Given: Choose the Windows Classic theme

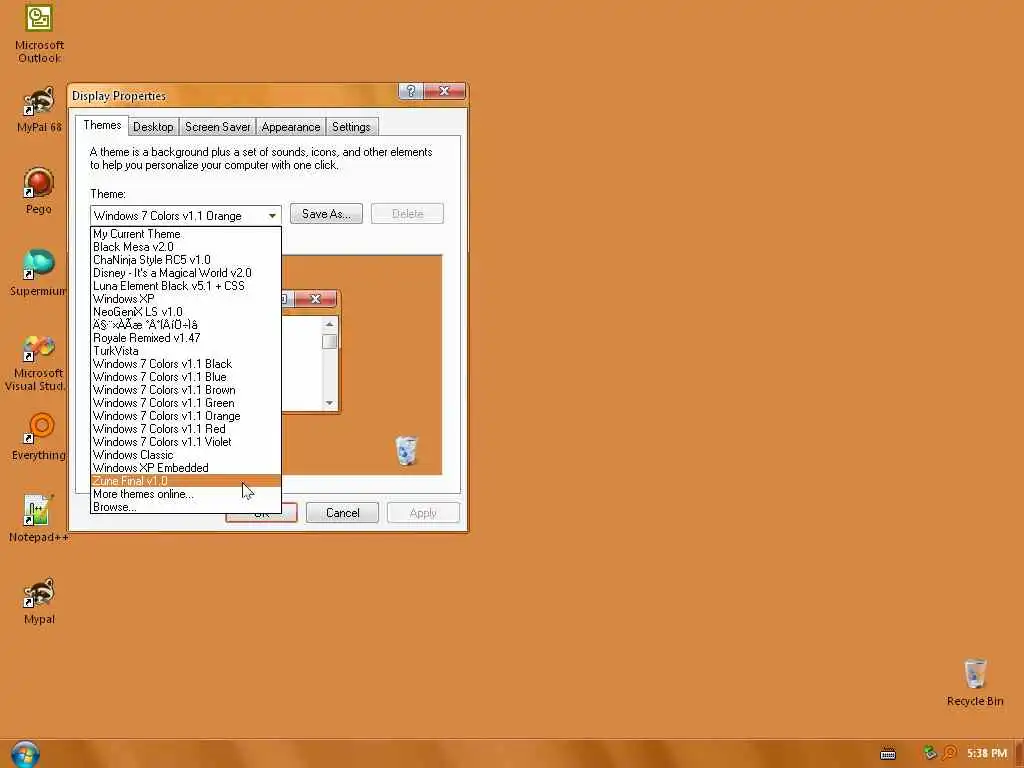Looking at the screenshot, I should pyautogui.click(x=186, y=455).
